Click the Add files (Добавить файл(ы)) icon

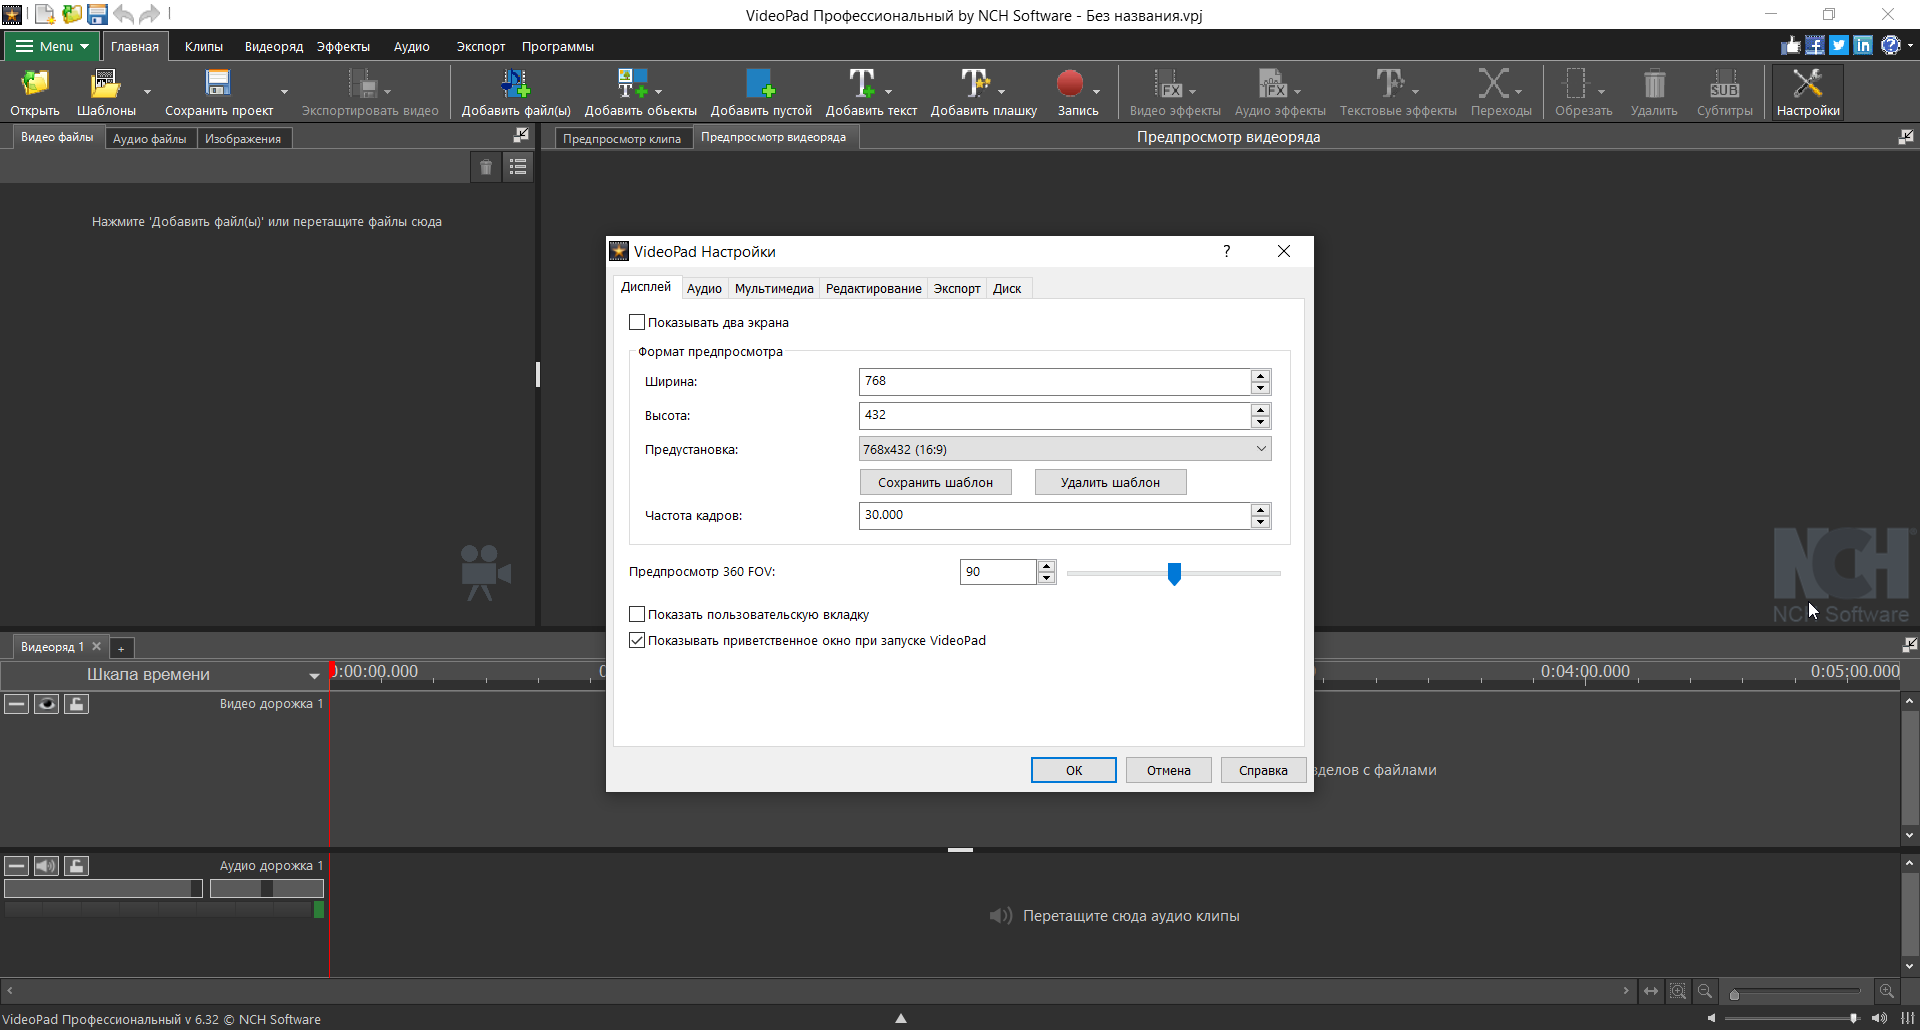coord(515,84)
